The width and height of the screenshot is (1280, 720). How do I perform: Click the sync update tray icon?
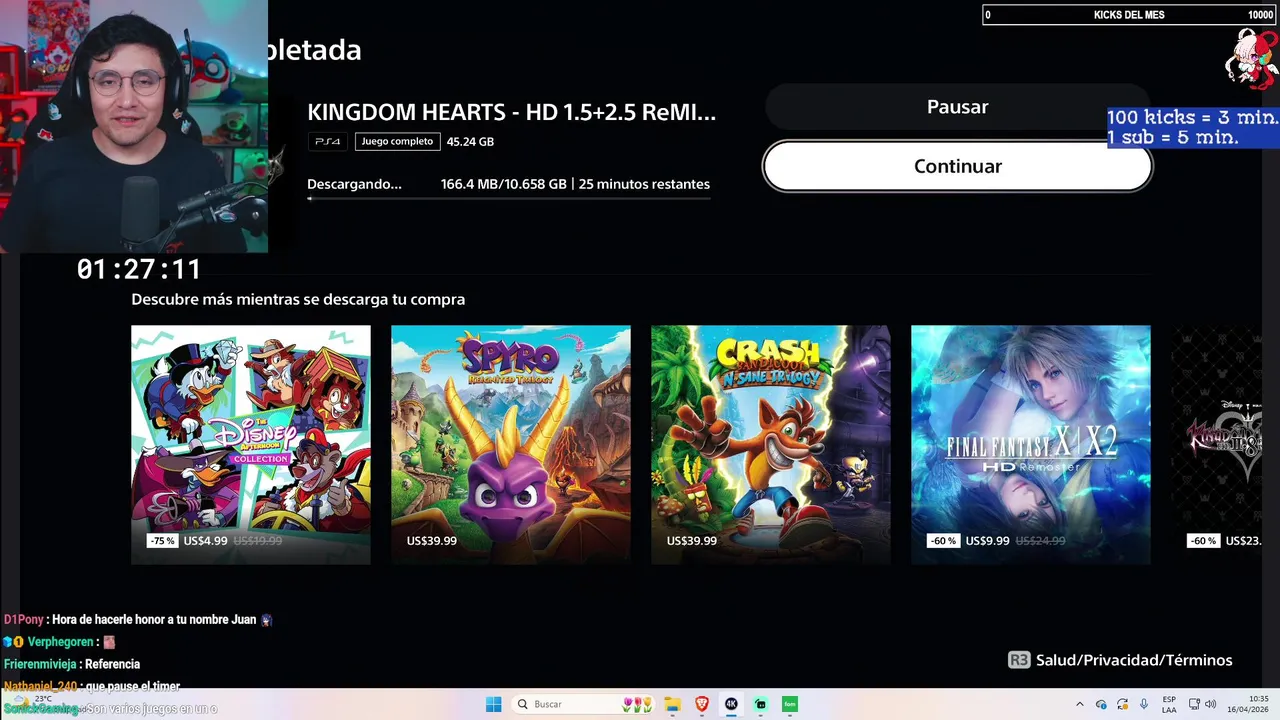click(1122, 704)
